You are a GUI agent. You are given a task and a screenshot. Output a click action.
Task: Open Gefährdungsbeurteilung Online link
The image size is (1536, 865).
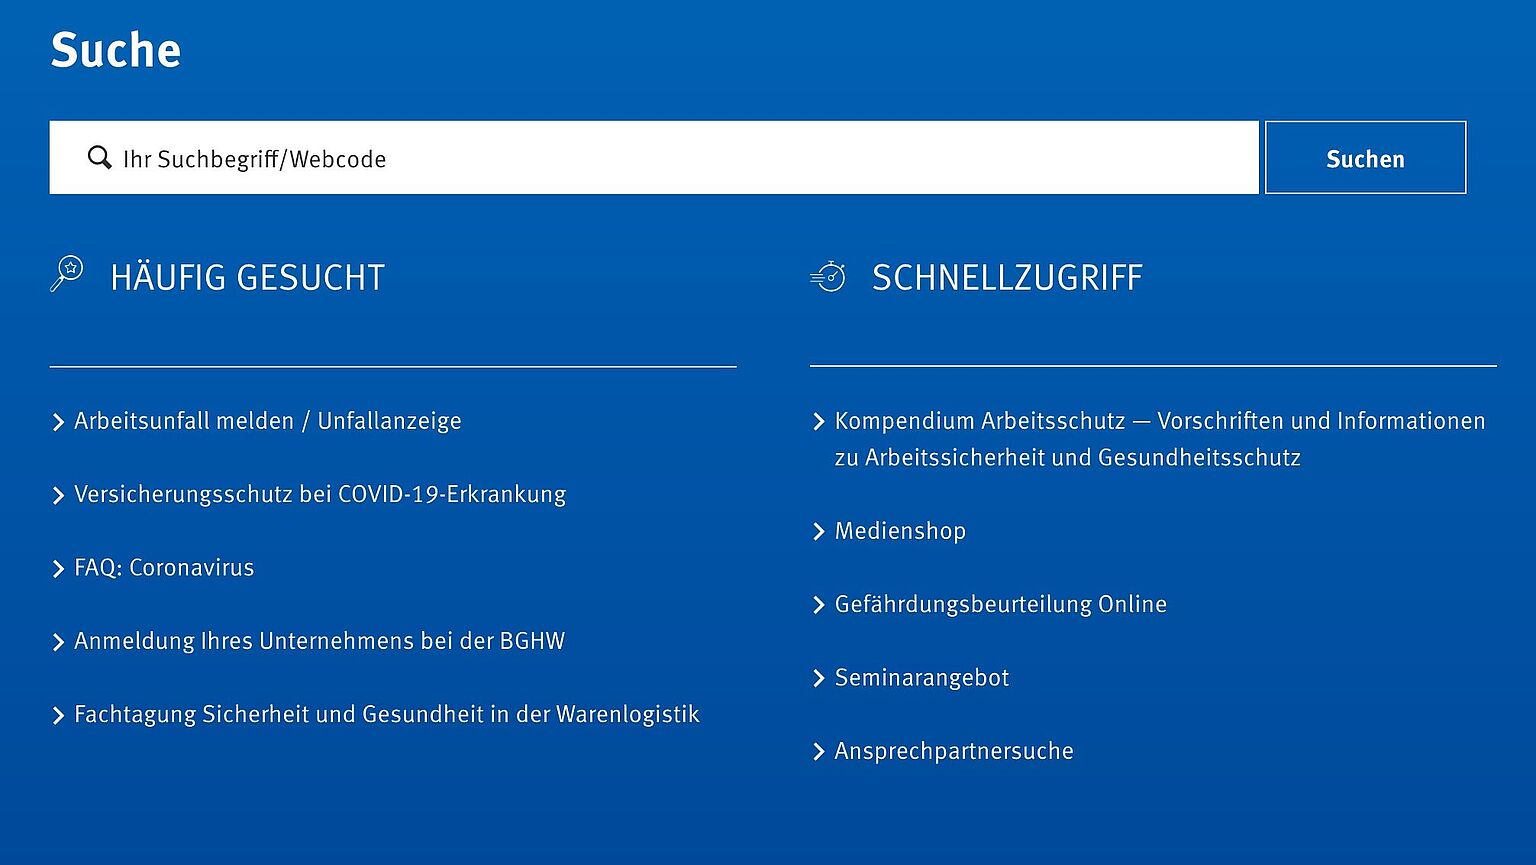click(1001, 604)
